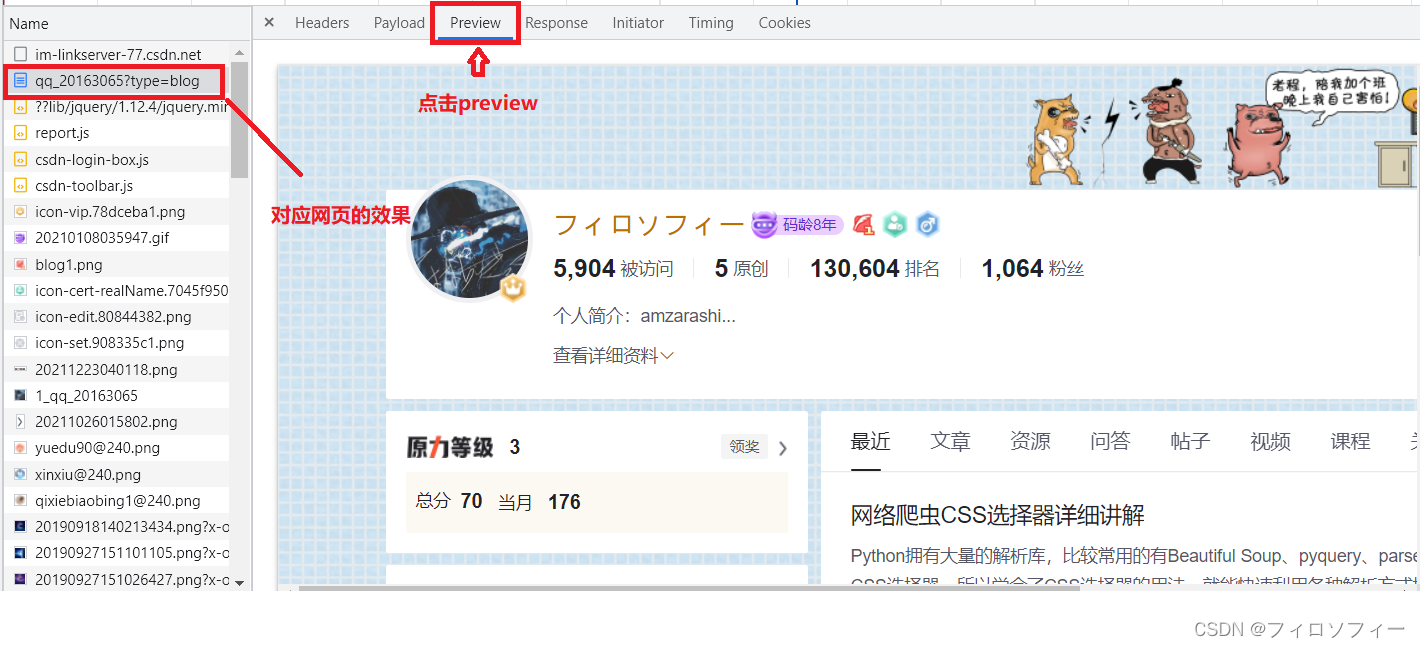Select the 最近 tab
This screenshot has width=1420, height=648.
tap(870, 441)
